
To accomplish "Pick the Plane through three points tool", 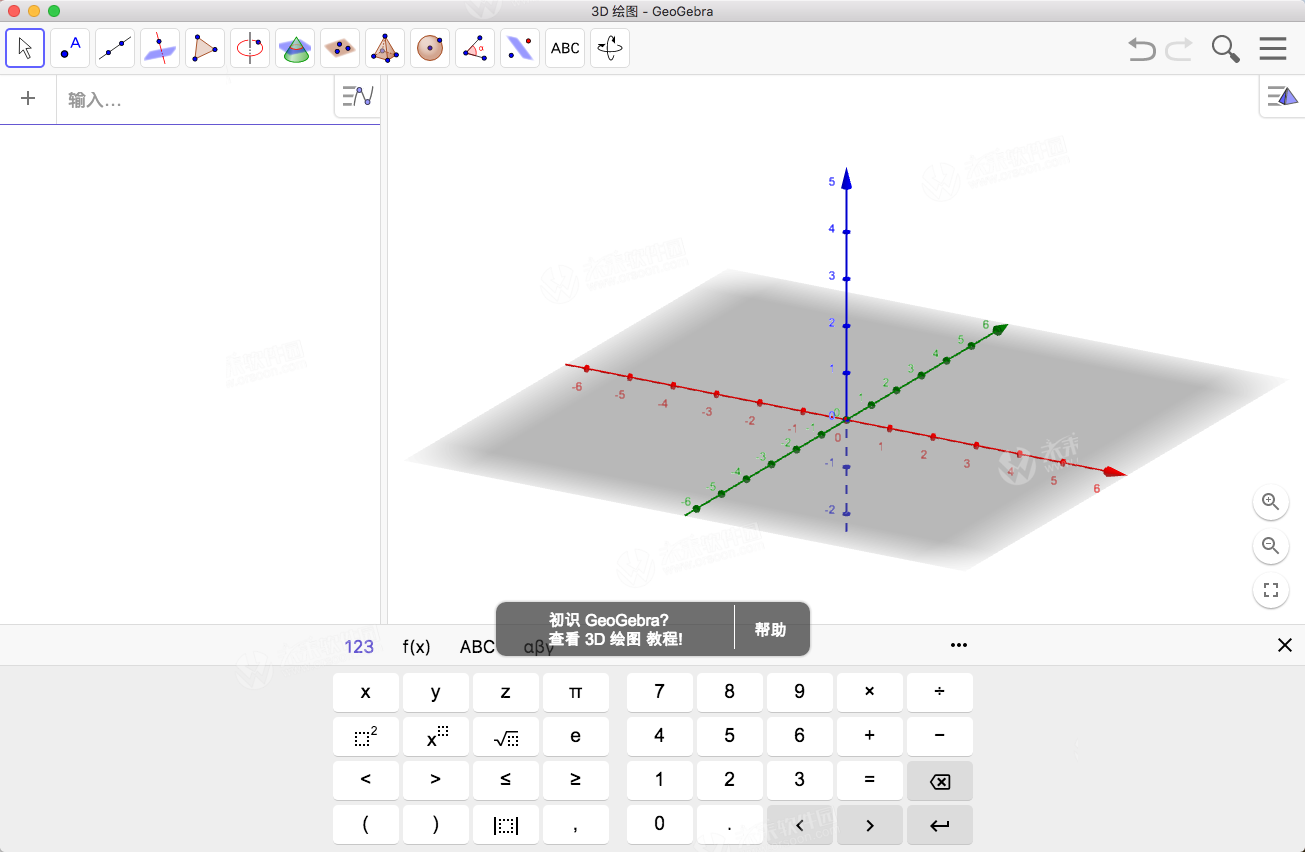I will click(x=340, y=48).
